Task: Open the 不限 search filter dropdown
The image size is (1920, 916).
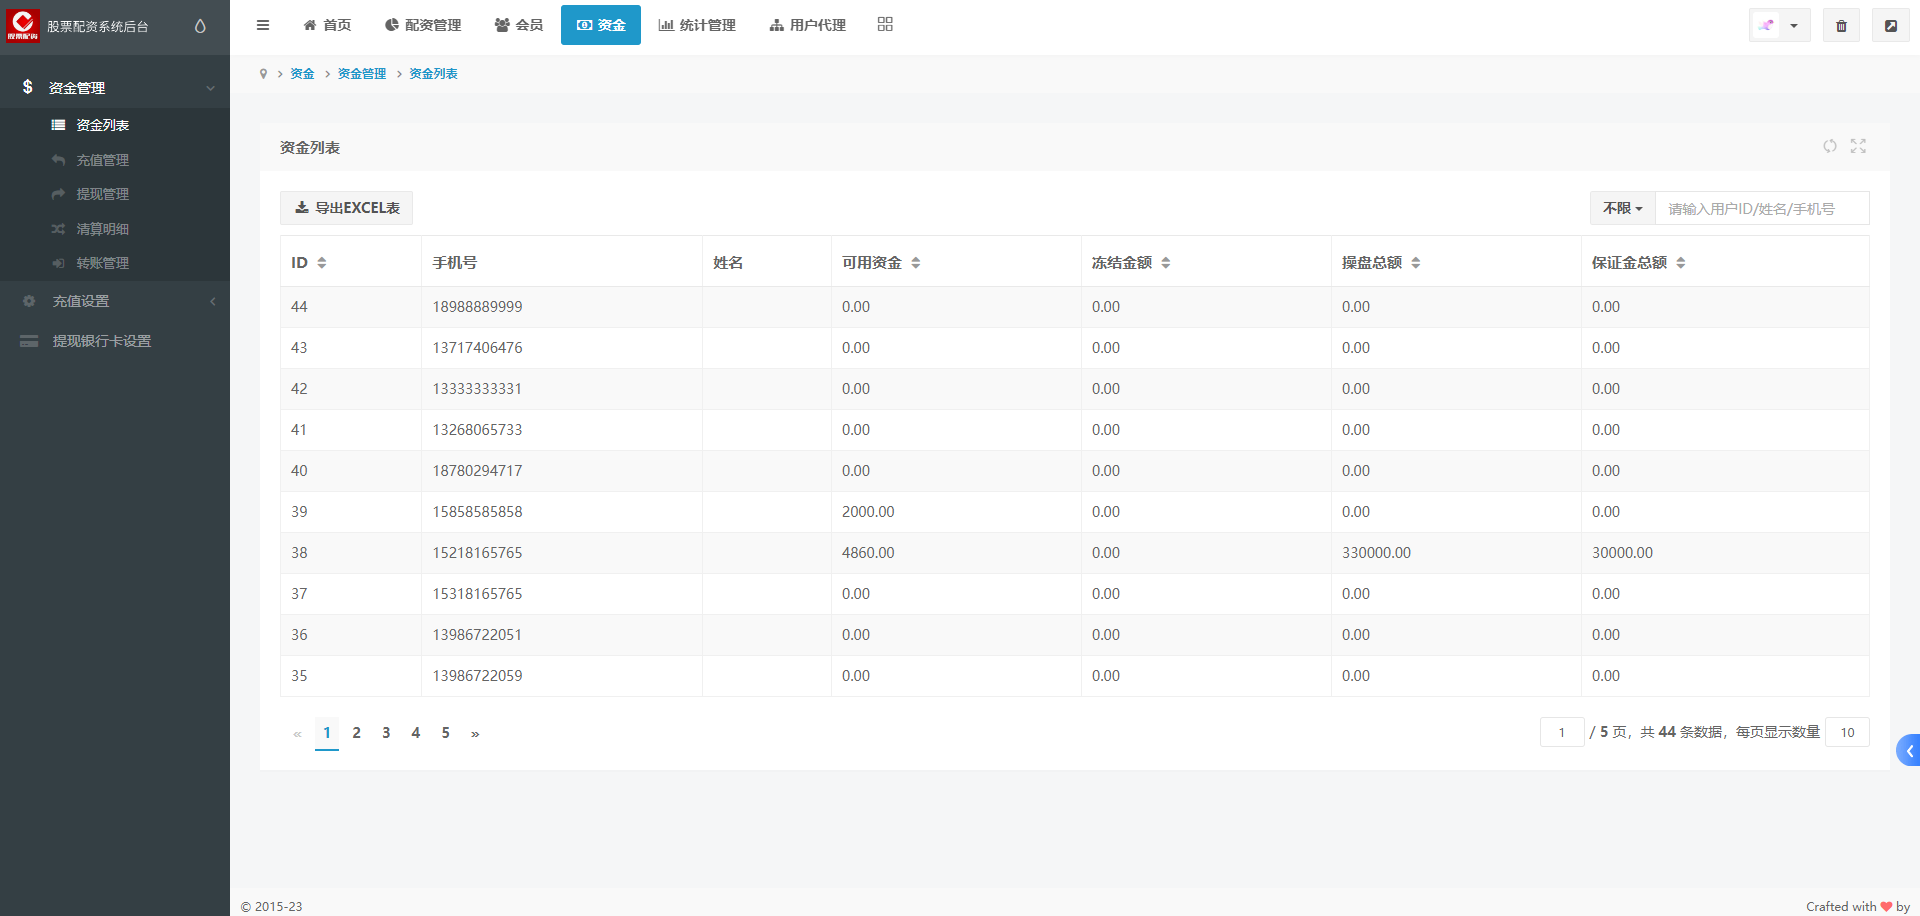Action: [x=1622, y=208]
